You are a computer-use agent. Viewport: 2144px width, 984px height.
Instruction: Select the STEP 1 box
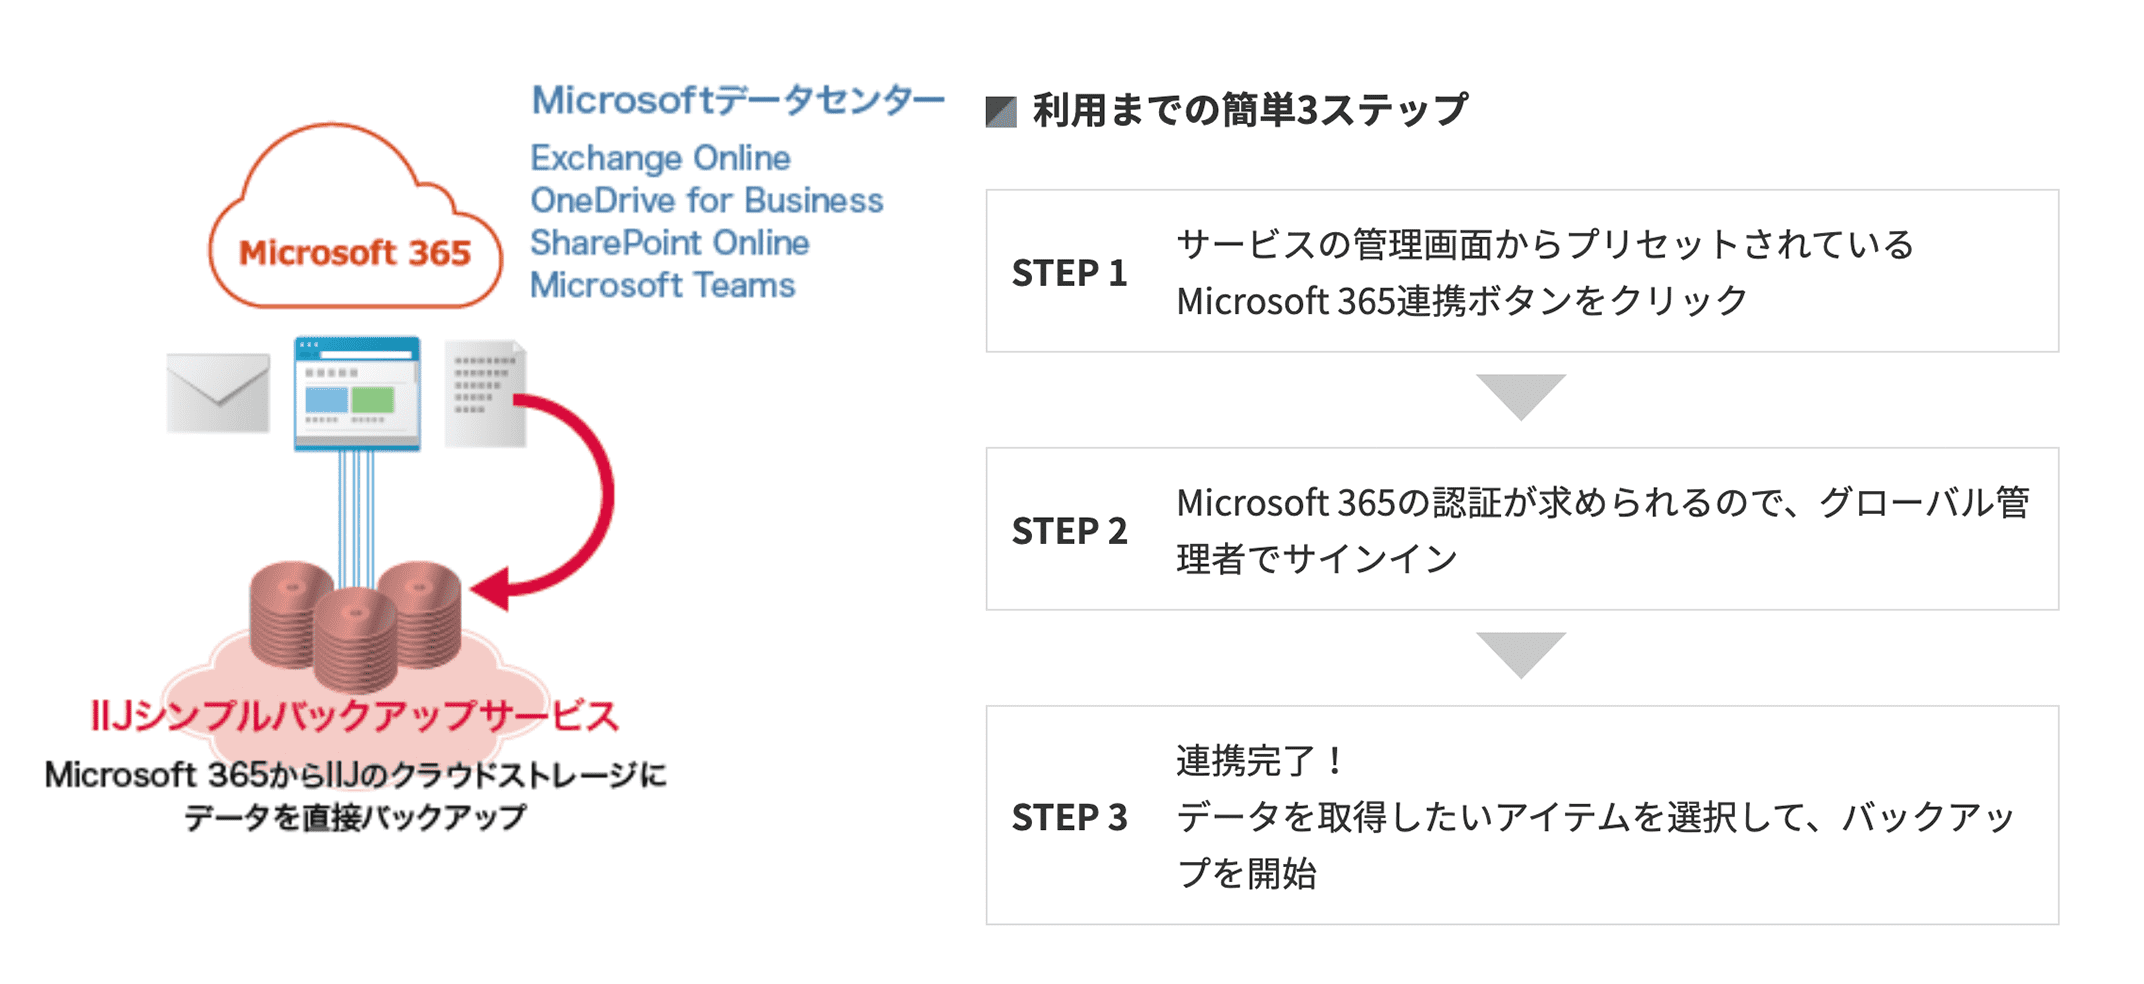[1521, 271]
